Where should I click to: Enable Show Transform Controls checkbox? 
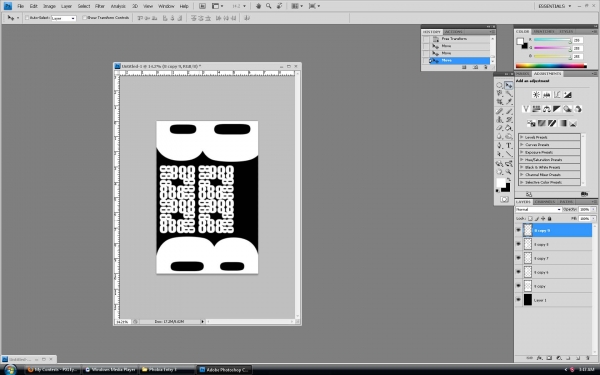(85, 18)
